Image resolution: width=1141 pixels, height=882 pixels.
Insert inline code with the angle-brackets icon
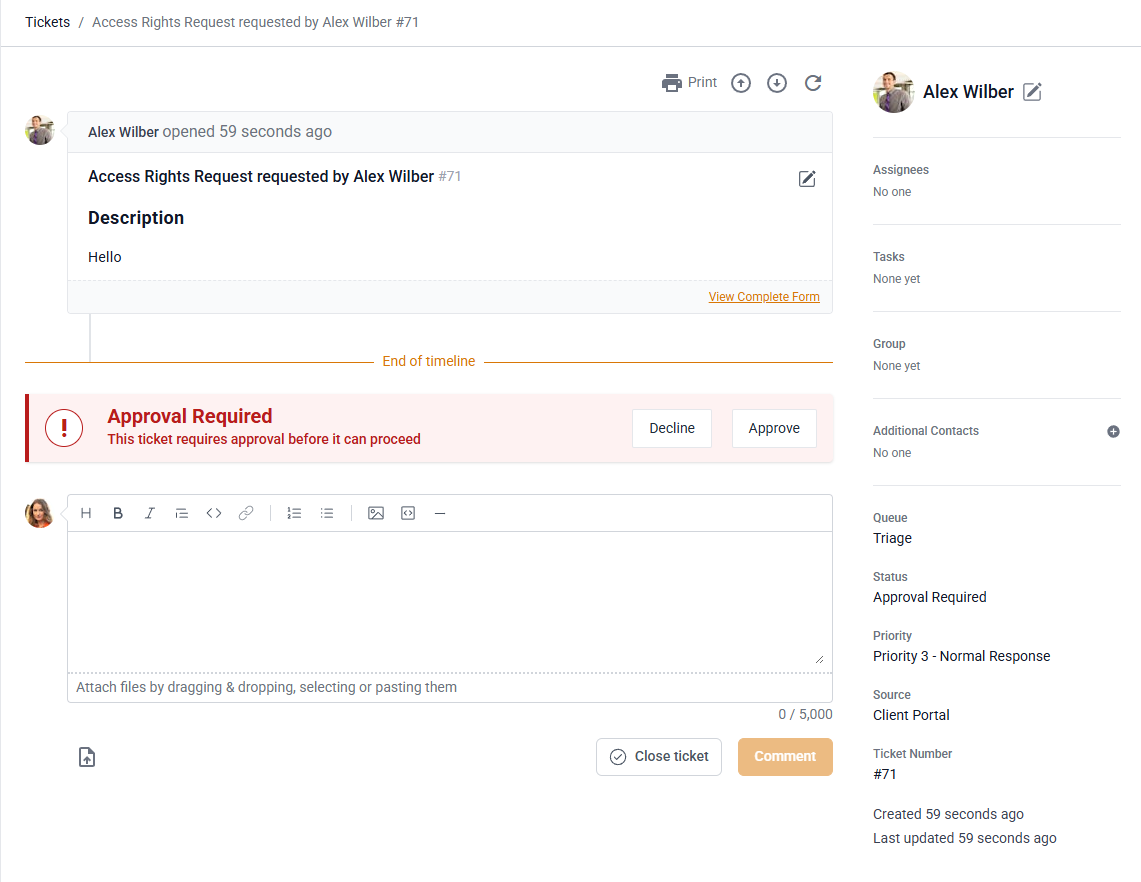tap(214, 513)
